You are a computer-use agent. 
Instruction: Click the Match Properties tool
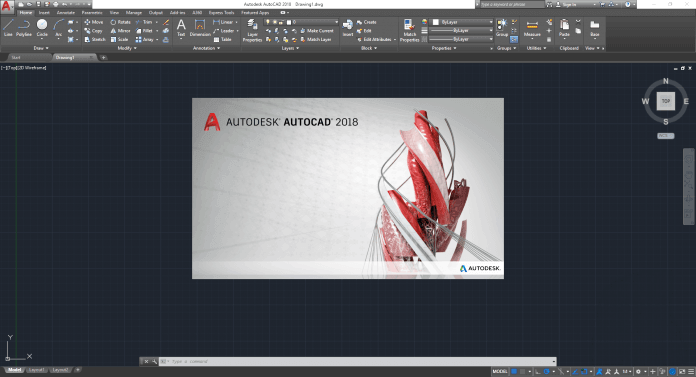point(409,30)
